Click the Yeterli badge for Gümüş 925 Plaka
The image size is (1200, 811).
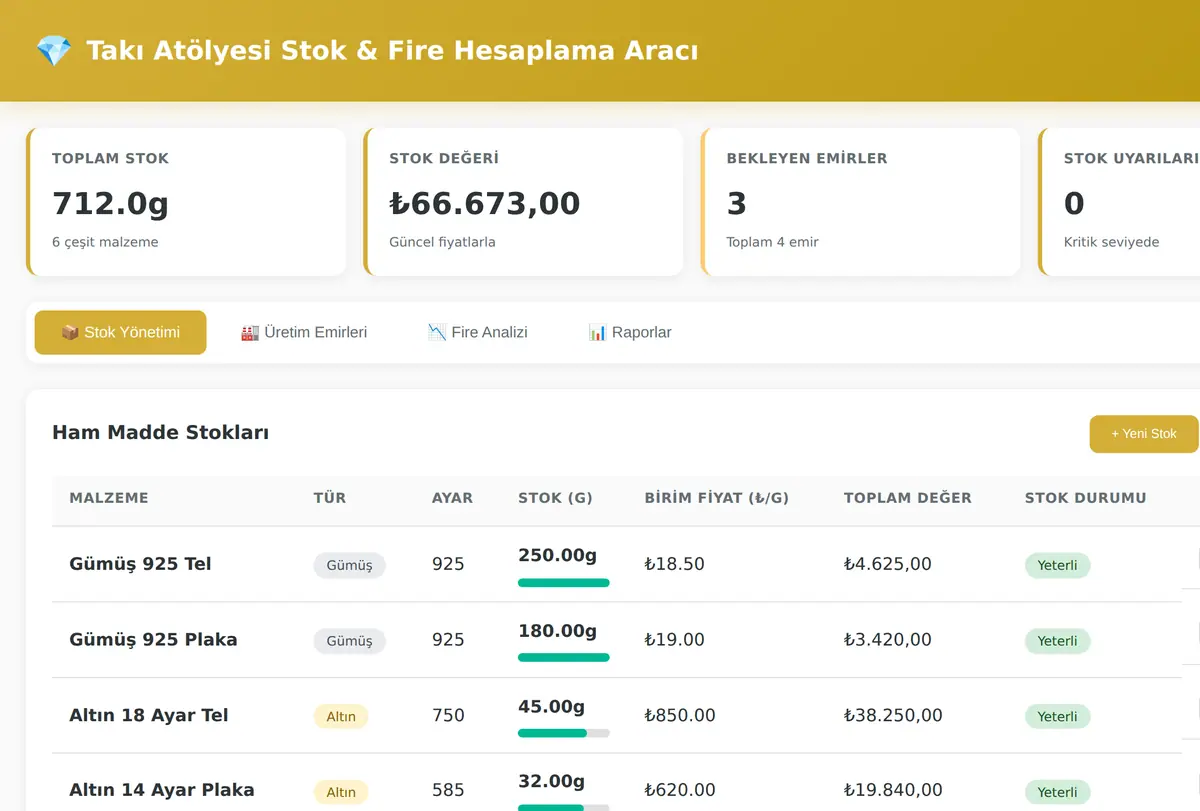click(1058, 641)
